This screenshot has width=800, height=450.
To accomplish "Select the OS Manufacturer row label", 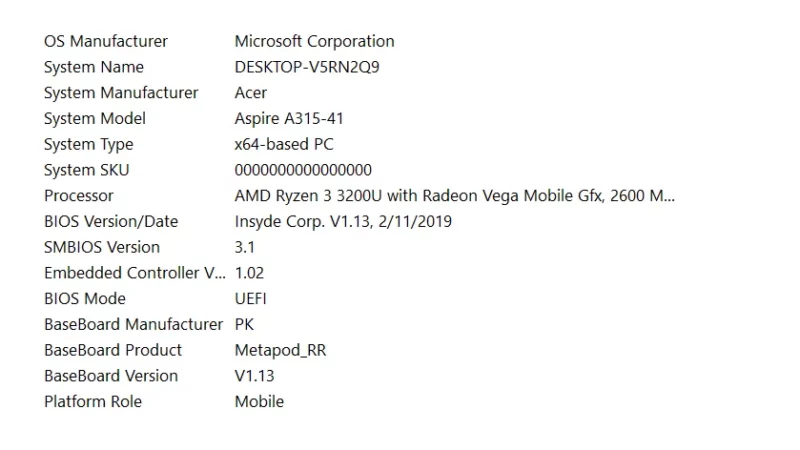I will 106,41.
